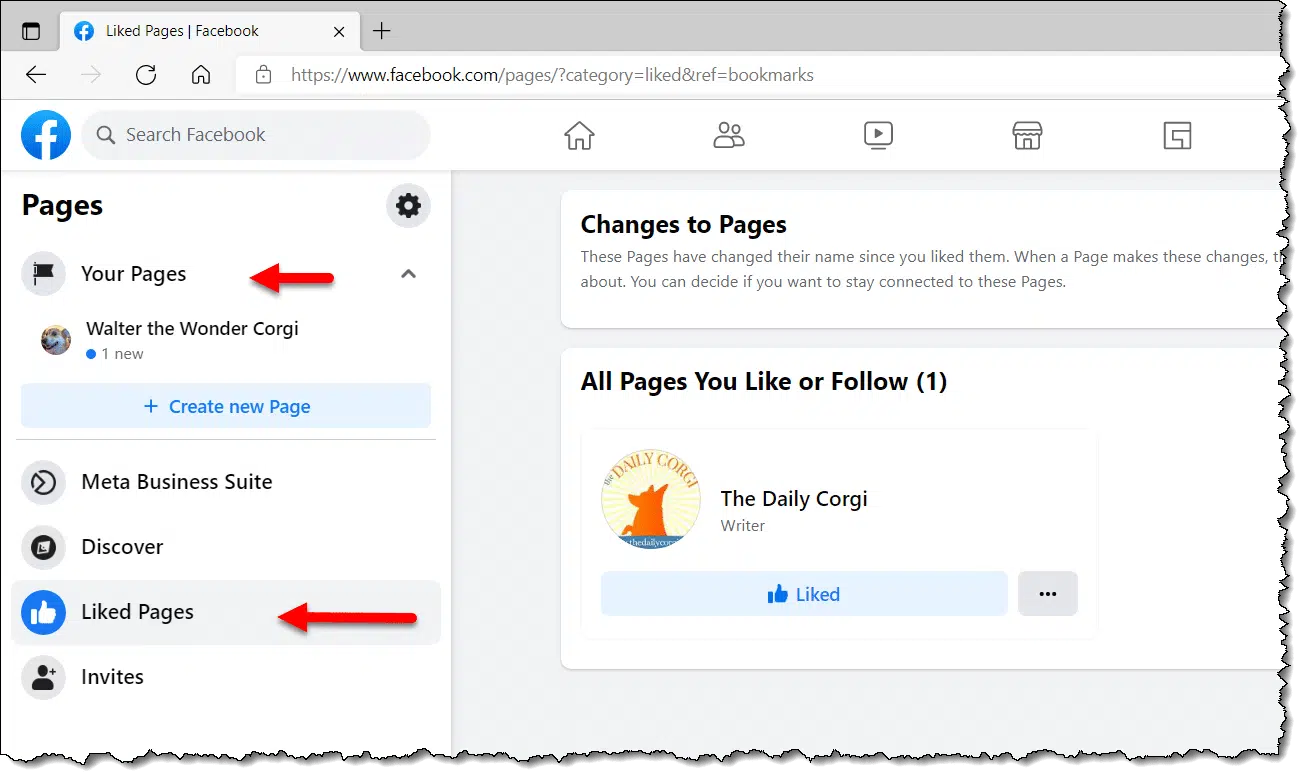Click the '1 new' notification text
The width and height of the screenshot is (1309, 780).
click(122, 354)
